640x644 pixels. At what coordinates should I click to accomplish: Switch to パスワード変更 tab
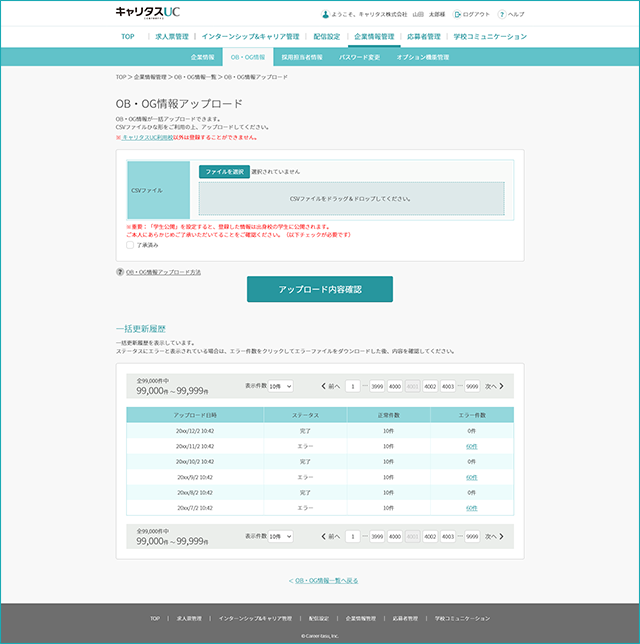[x=359, y=58]
